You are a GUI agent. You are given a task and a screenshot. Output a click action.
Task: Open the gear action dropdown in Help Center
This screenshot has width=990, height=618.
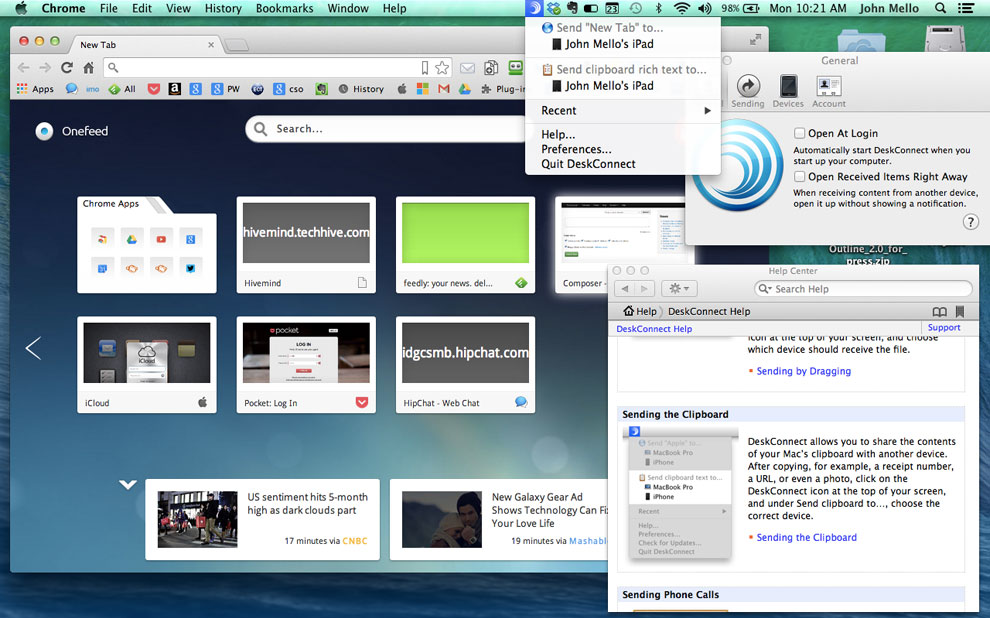(x=679, y=288)
